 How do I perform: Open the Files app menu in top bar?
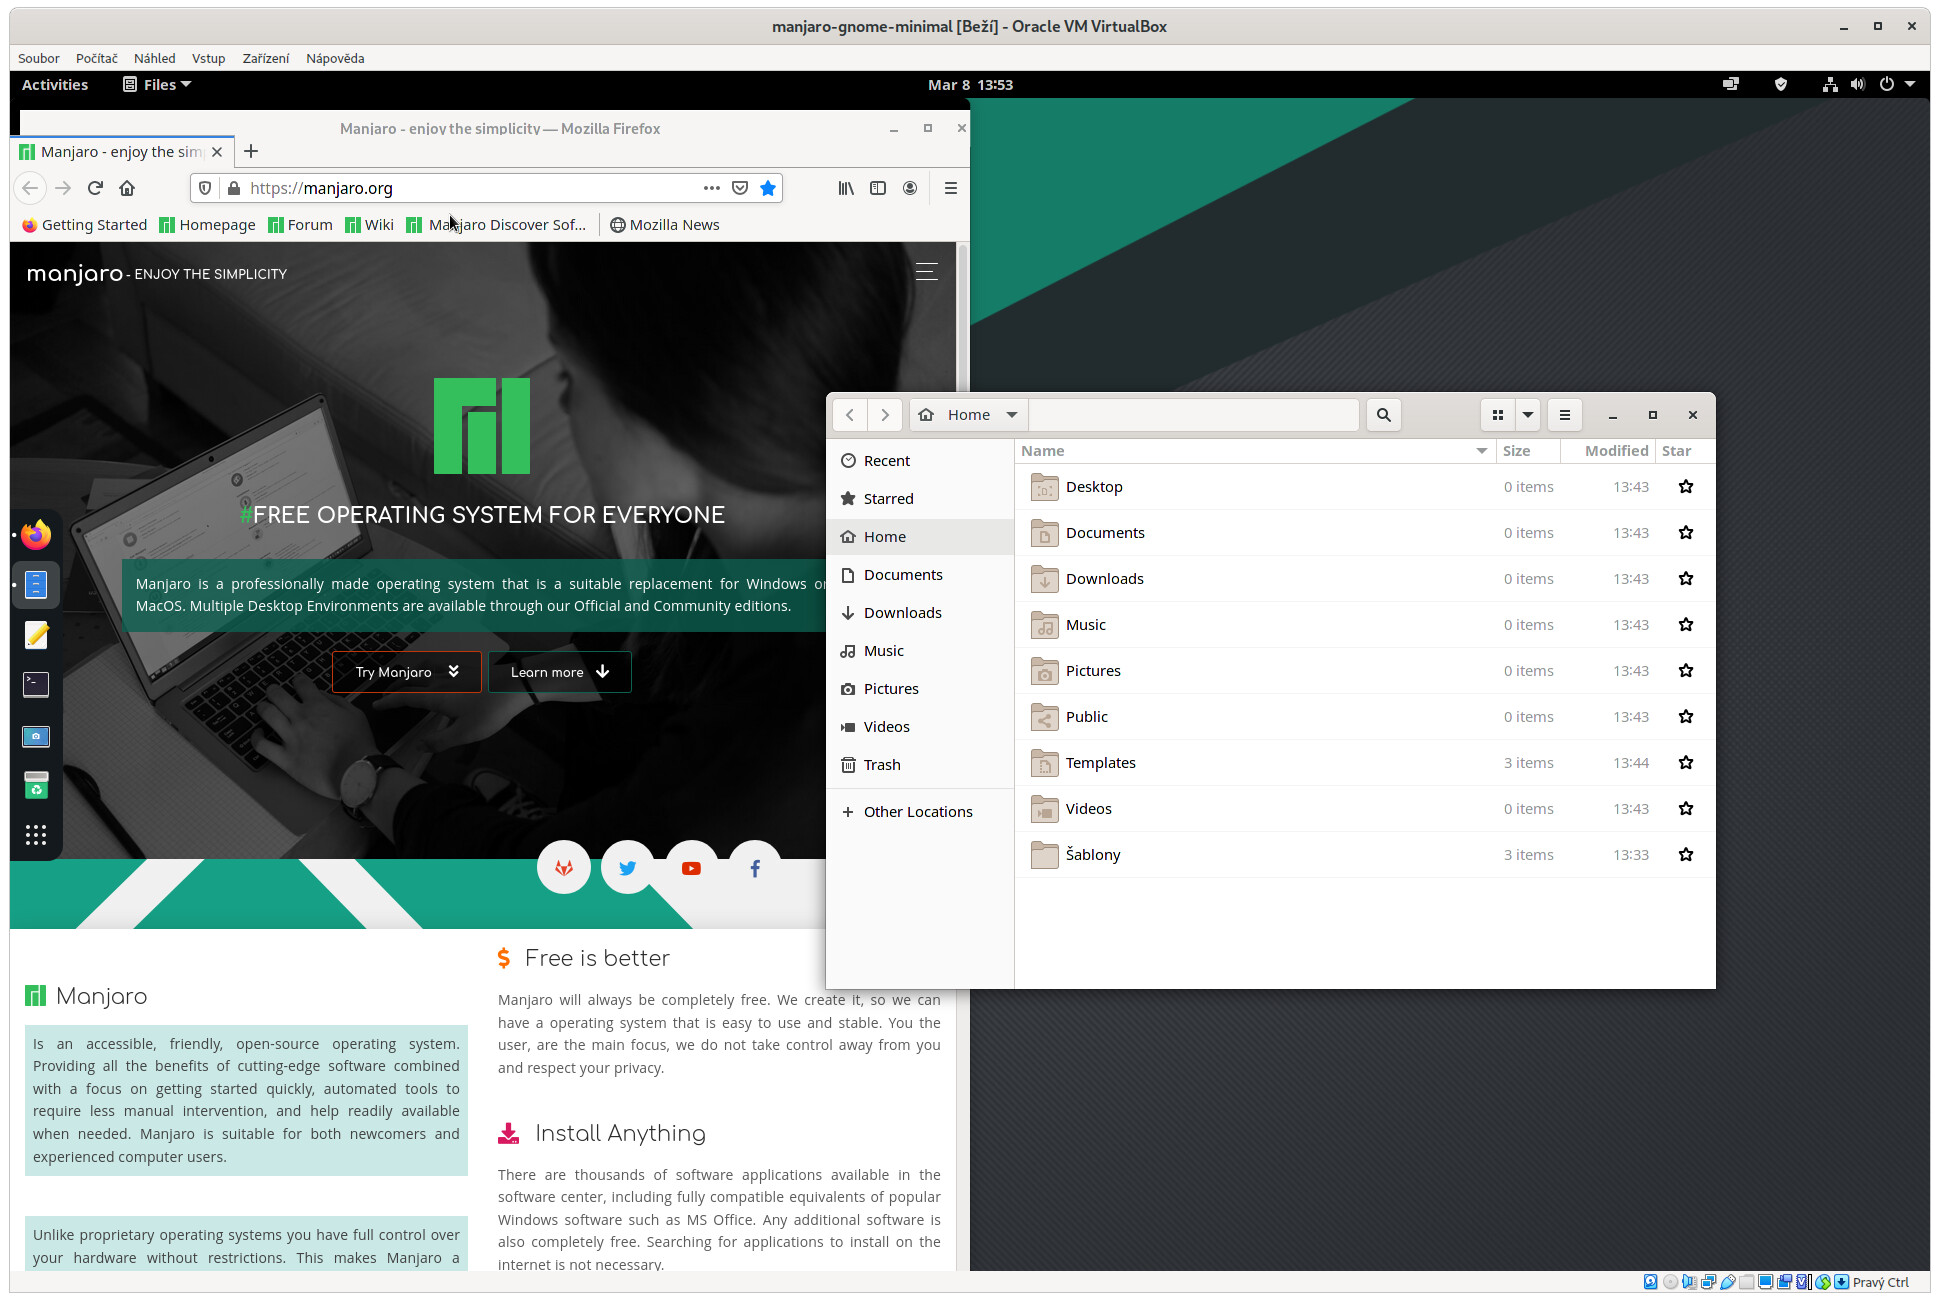pos(157,85)
